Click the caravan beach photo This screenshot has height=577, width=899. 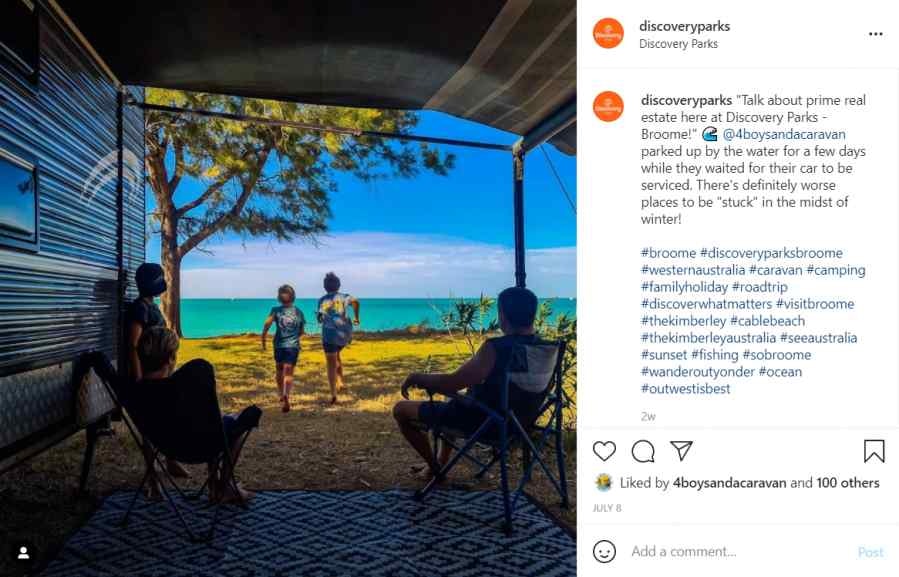pos(288,288)
